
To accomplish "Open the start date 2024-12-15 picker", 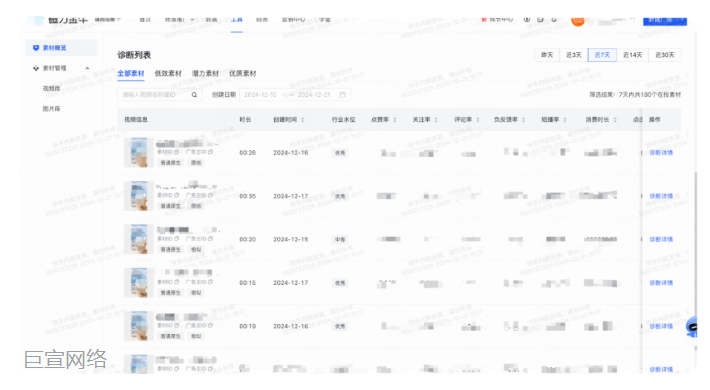I will 260,95.
